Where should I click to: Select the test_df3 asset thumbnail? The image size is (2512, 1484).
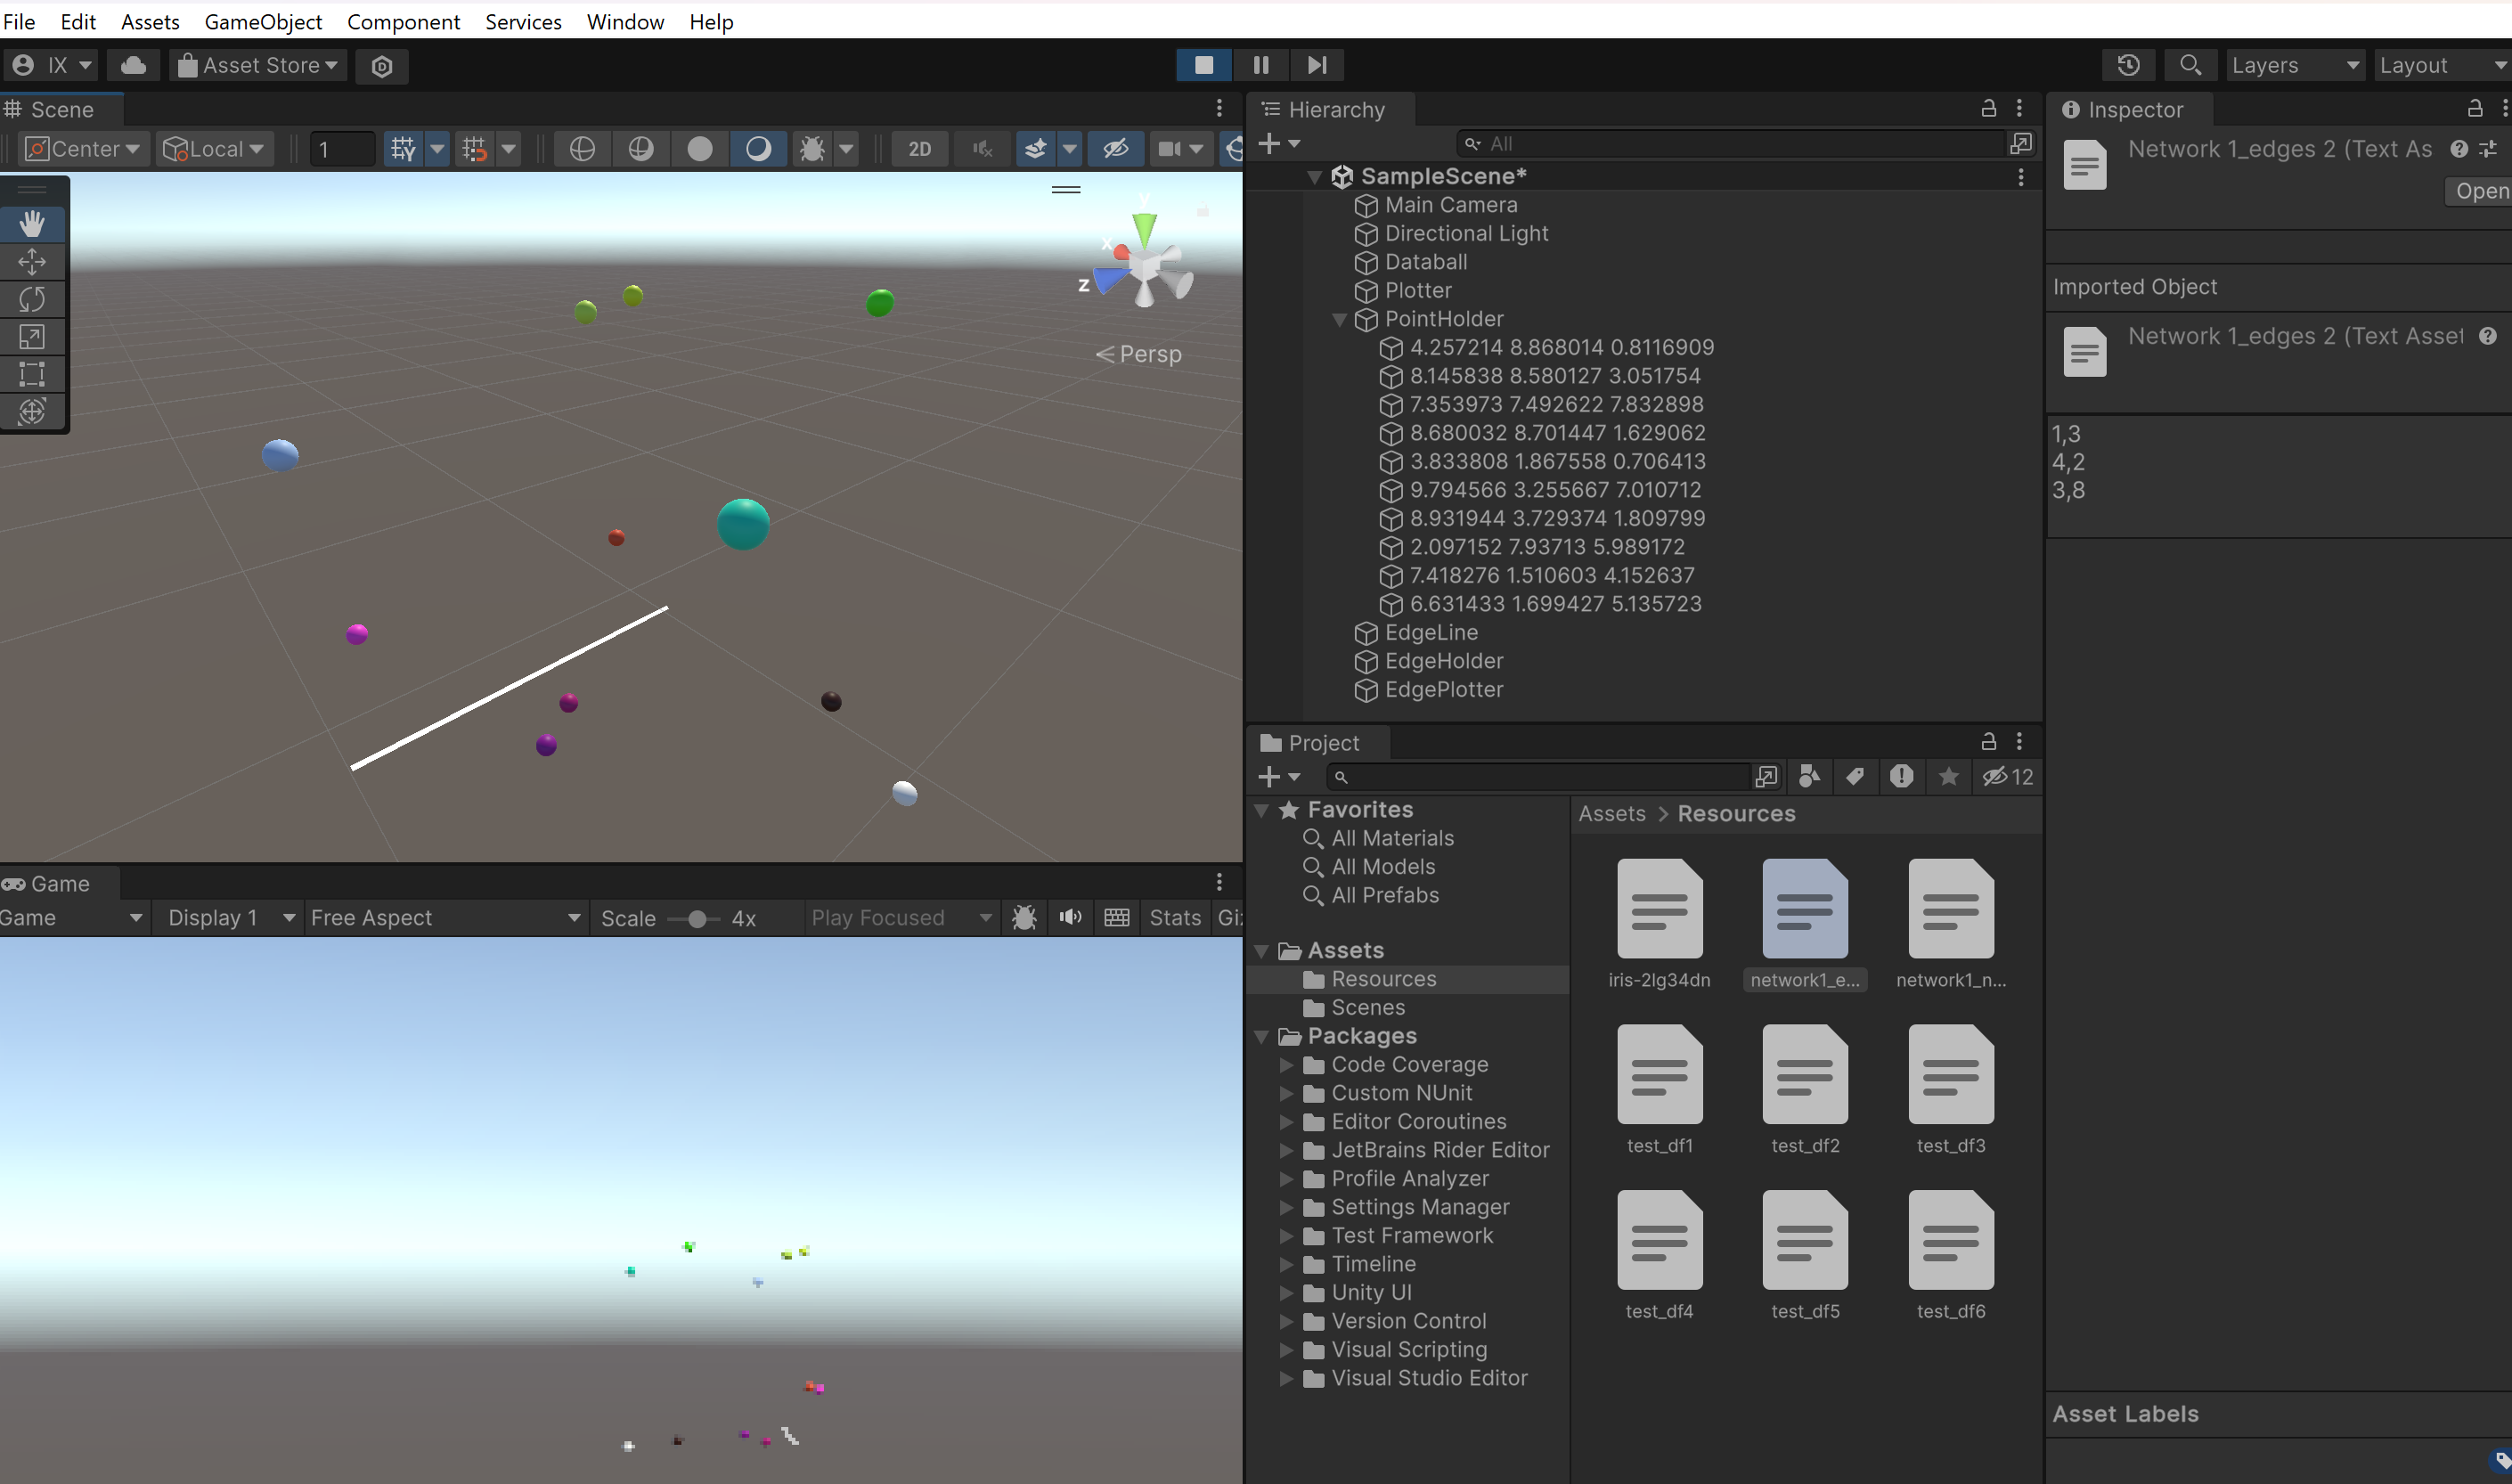point(1949,1074)
